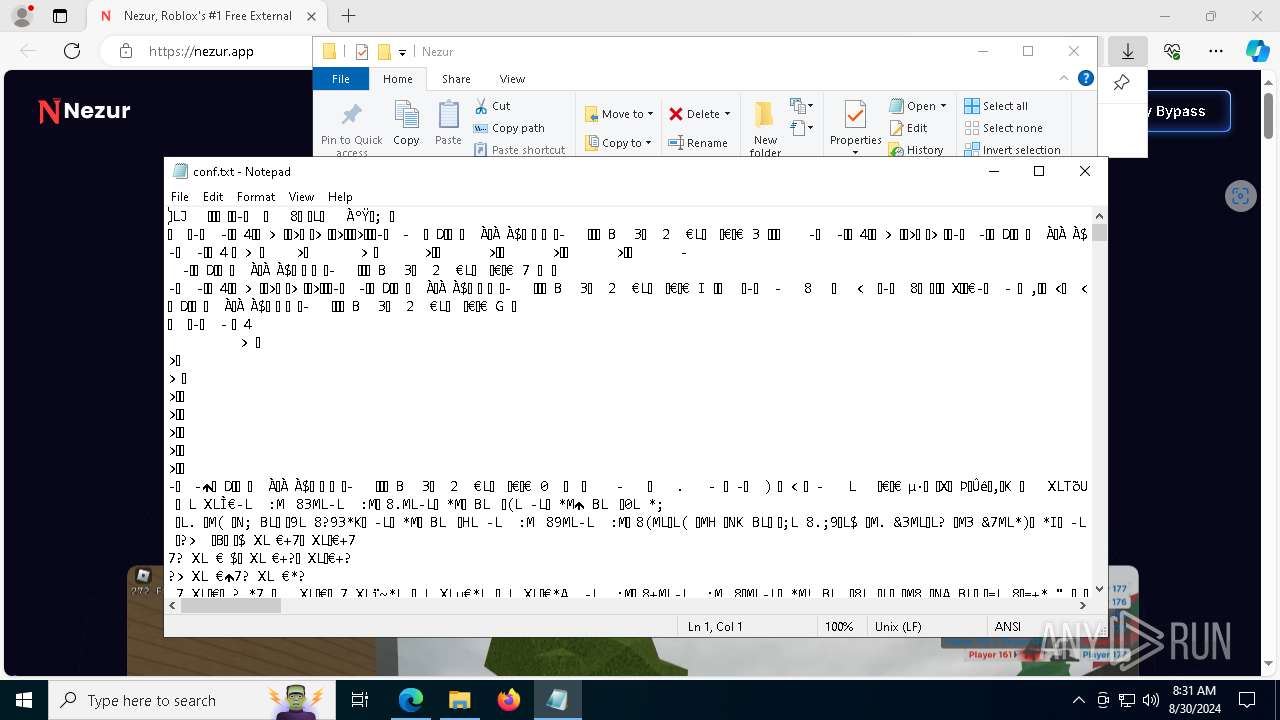Click the browser downloads icon
Screen dimensions: 1280x720
click(x=1127, y=51)
